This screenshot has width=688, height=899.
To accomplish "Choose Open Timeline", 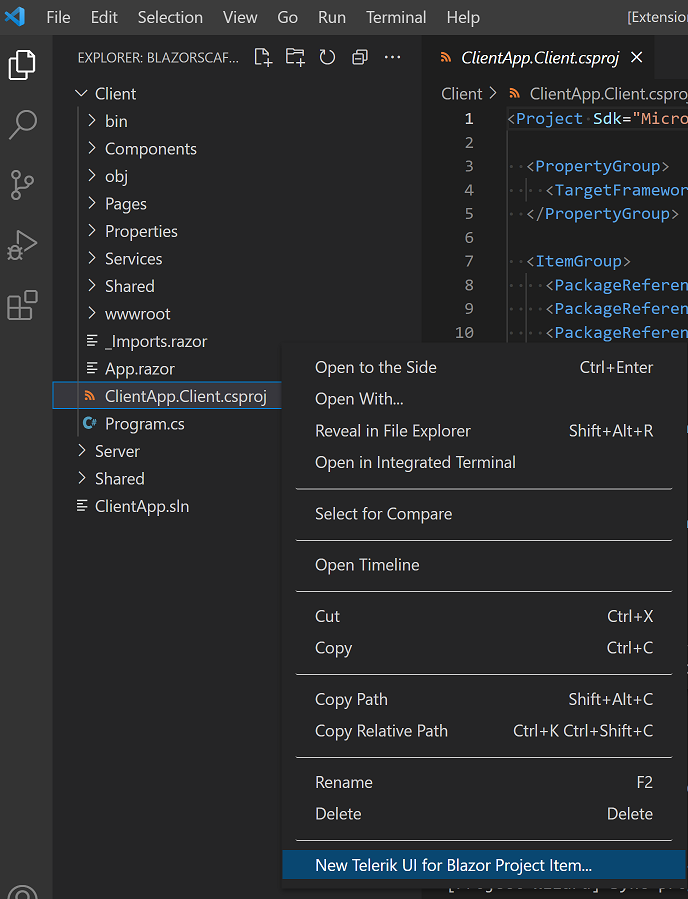I will [484, 565].
